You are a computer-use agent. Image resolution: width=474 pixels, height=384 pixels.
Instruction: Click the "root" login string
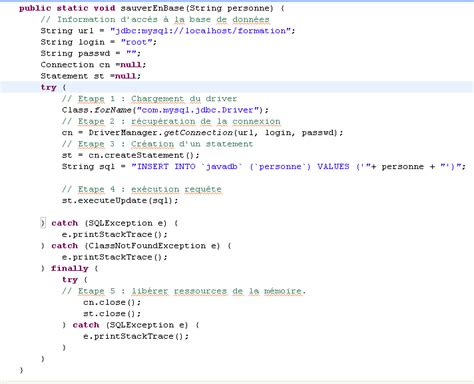(137, 42)
